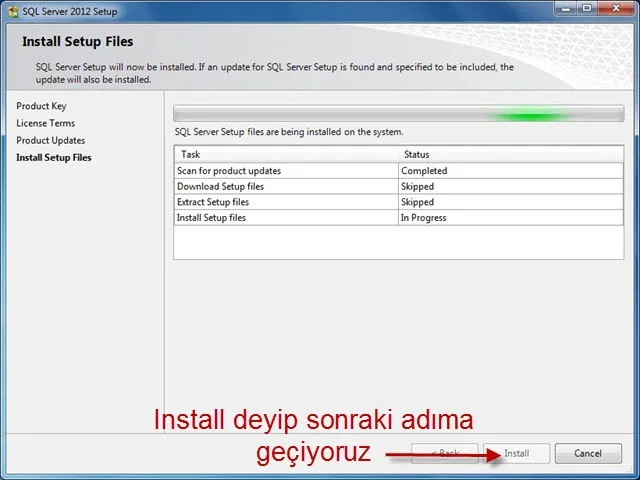Click the 'In Progress' status cell
The width and height of the screenshot is (640, 480).
pos(511,218)
